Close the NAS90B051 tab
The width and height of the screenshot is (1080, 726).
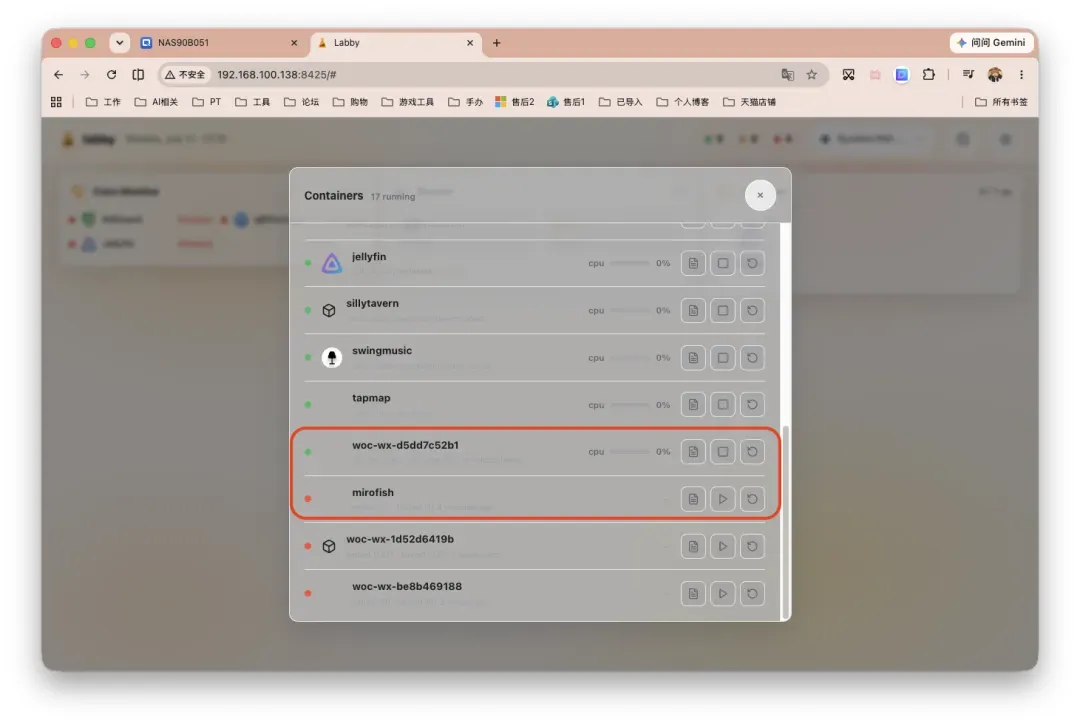click(294, 43)
